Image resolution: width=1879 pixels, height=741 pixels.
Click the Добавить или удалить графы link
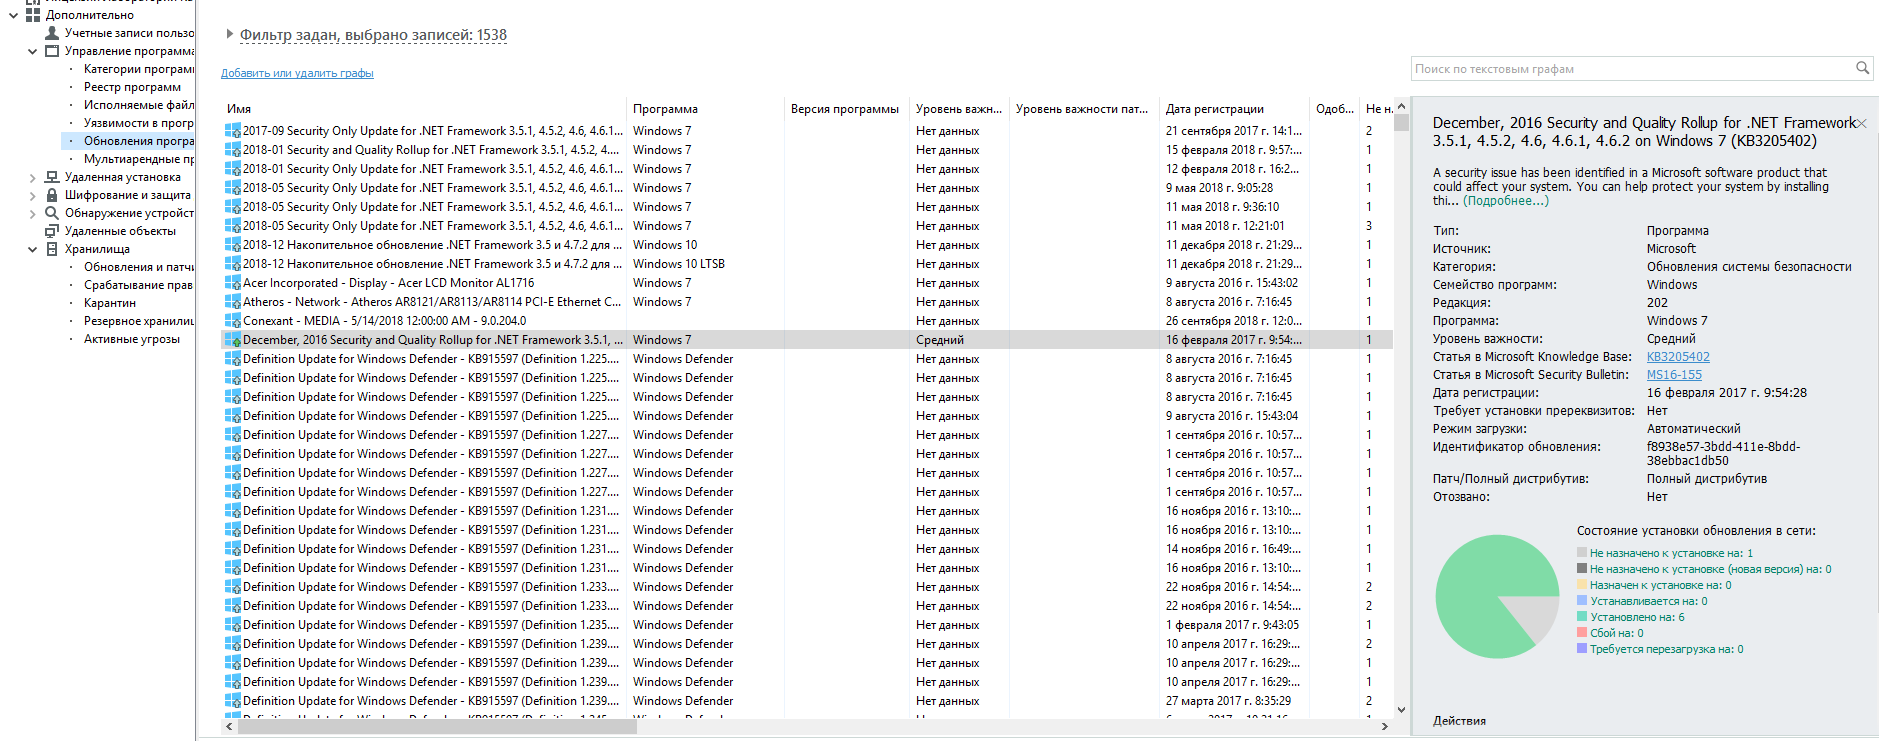[297, 73]
